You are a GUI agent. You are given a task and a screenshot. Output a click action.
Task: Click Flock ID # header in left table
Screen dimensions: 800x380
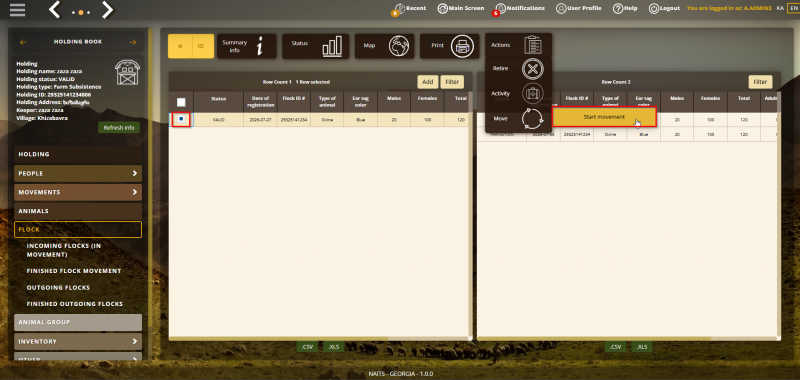(x=293, y=102)
